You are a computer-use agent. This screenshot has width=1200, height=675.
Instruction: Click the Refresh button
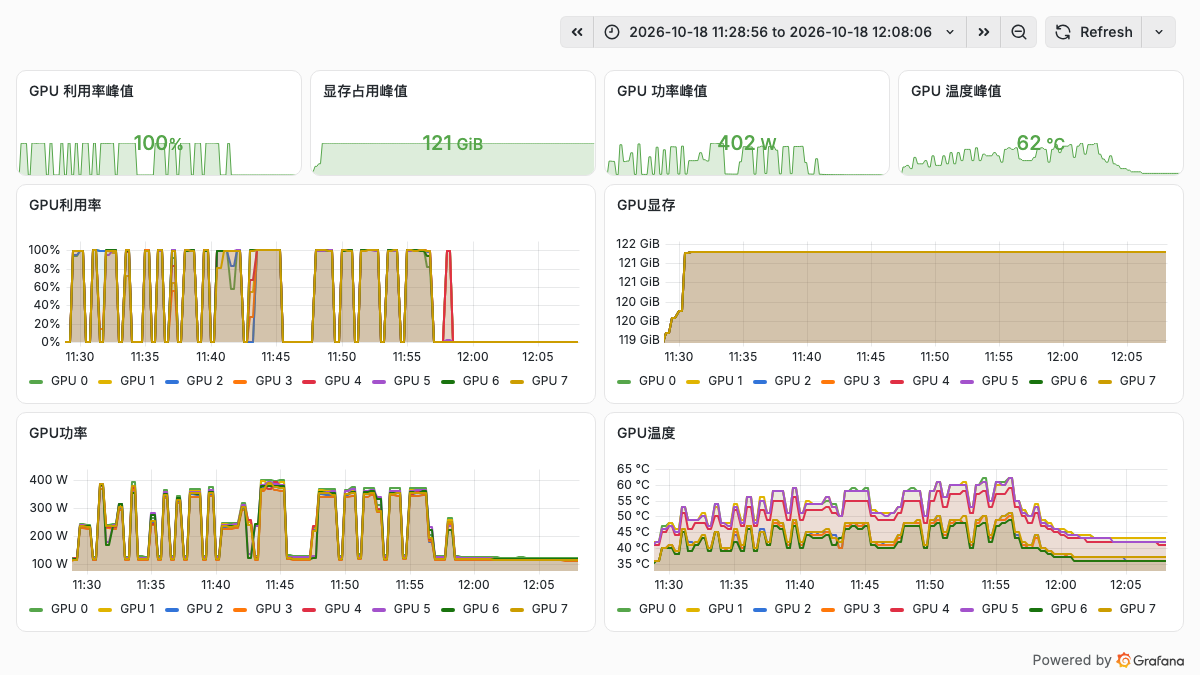click(1094, 32)
